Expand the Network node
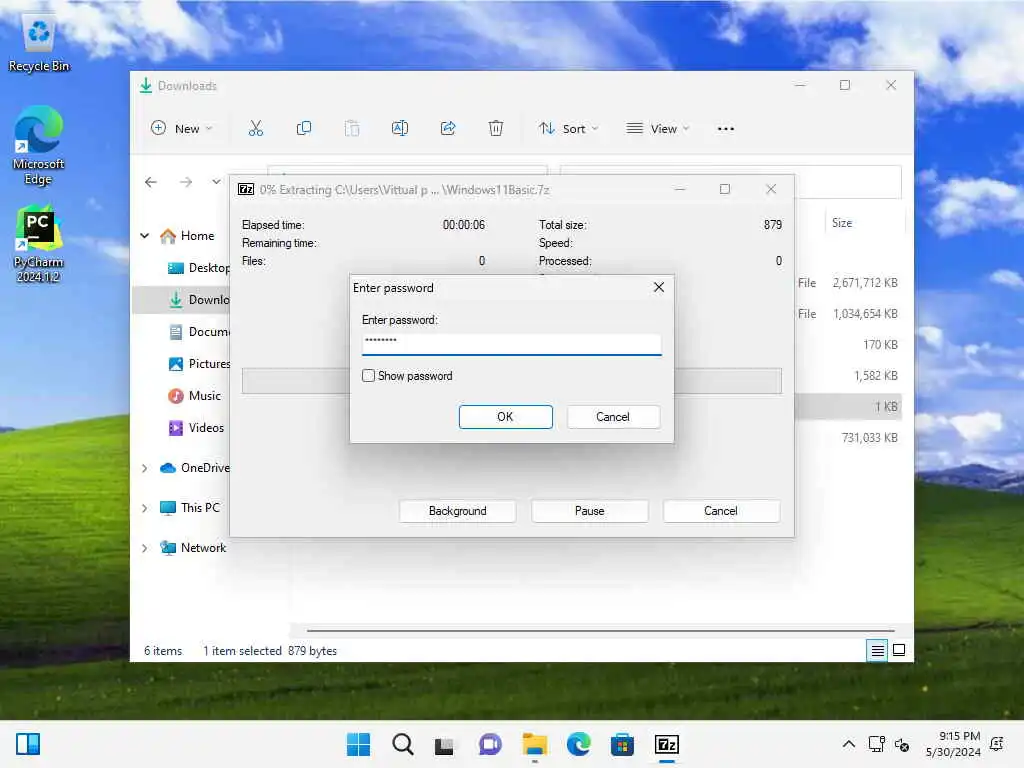This screenshot has height=768, width=1024. [x=145, y=548]
